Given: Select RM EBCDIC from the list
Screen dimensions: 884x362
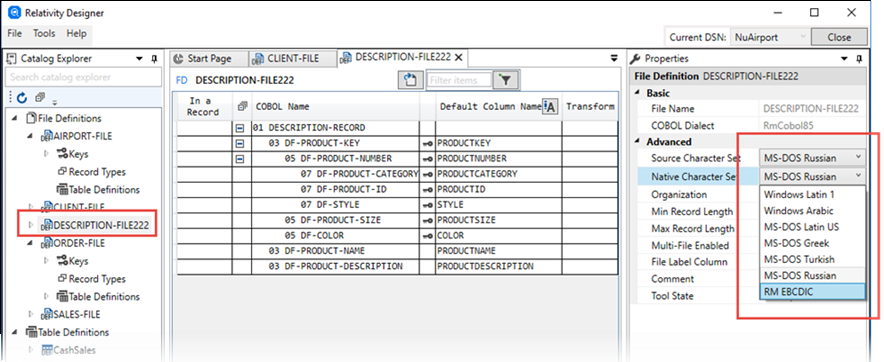Looking at the screenshot, I should (812, 292).
